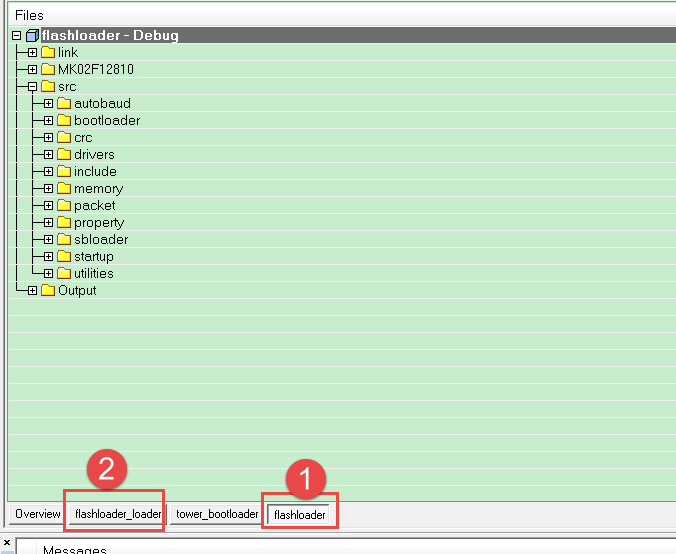Viewport: 676px width, 554px height.
Task: Click the MK02F12810 folder icon
Action: [48, 69]
